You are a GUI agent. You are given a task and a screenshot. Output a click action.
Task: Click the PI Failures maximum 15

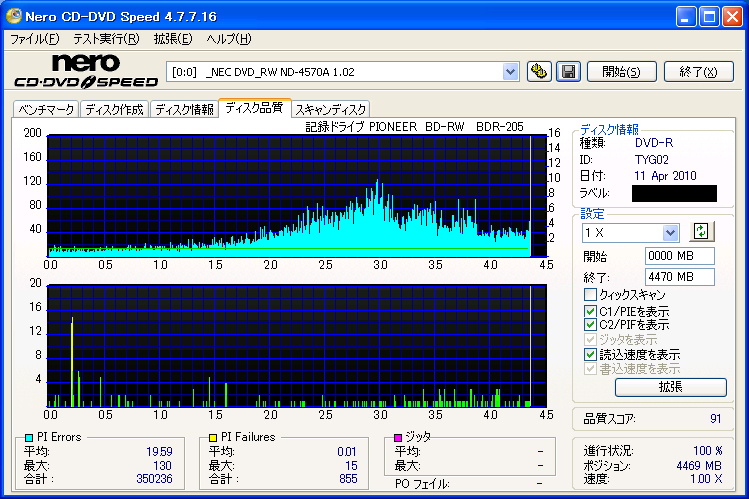pos(351,465)
